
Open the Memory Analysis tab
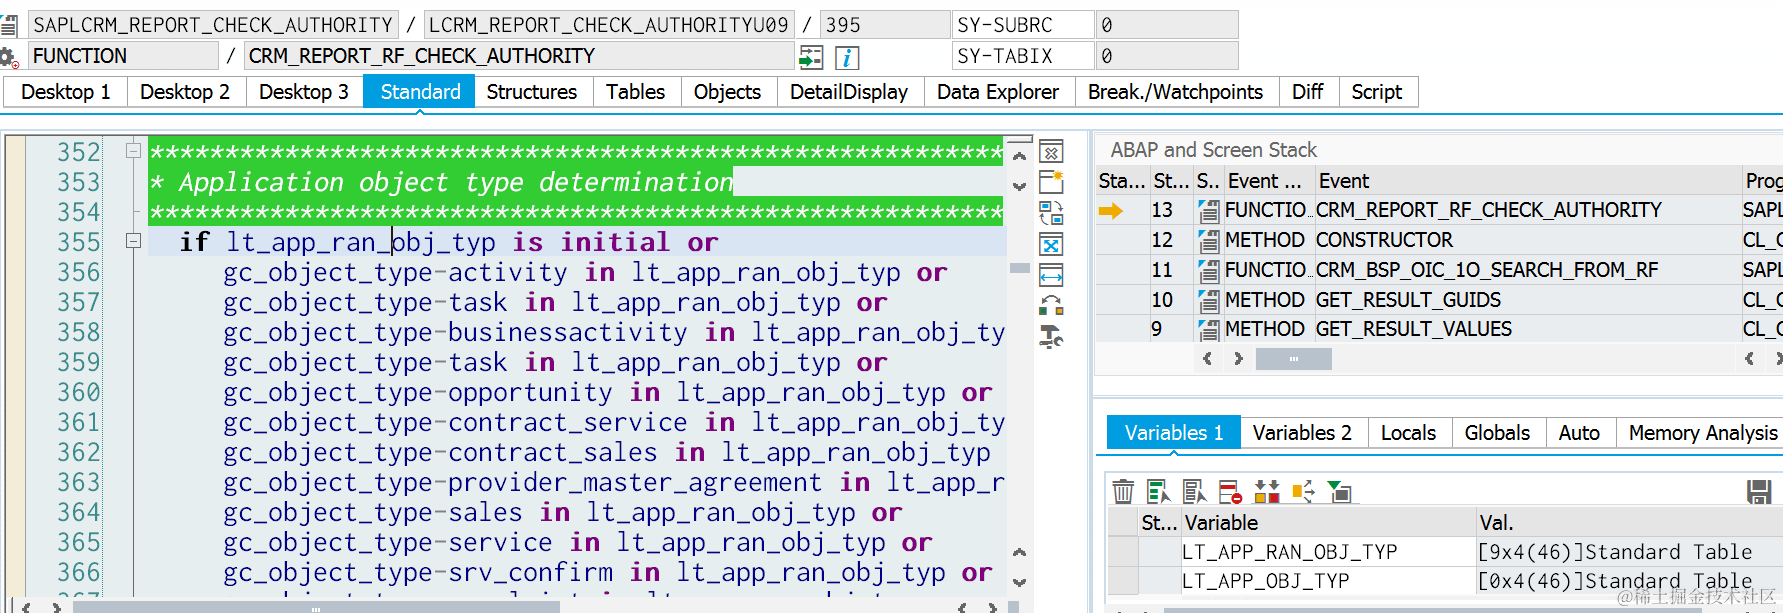click(1702, 433)
